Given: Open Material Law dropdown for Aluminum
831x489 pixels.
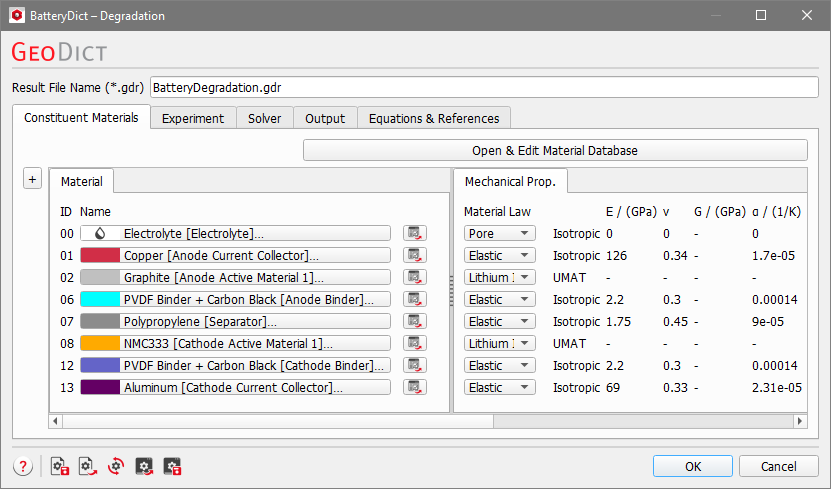Looking at the screenshot, I should 500,387.
